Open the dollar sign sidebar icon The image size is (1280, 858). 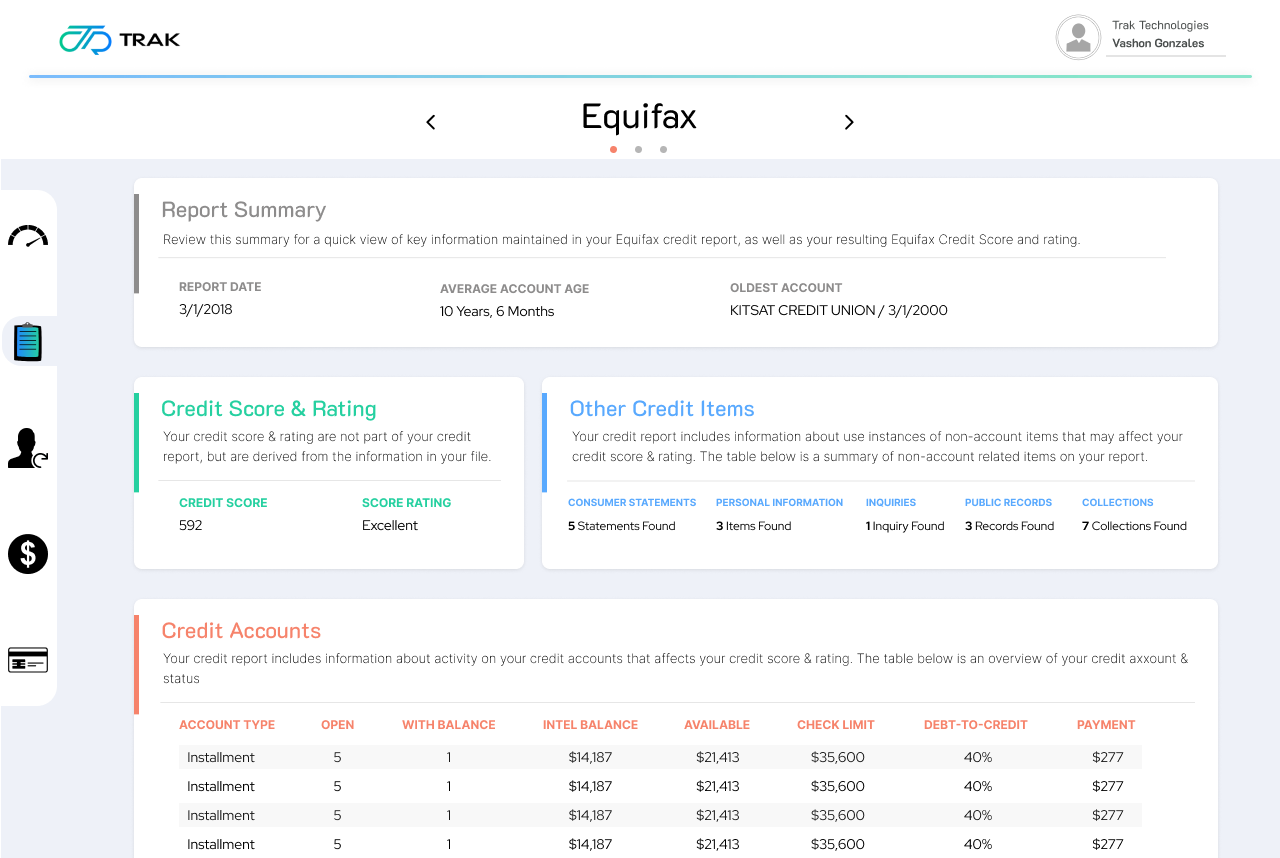point(28,554)
